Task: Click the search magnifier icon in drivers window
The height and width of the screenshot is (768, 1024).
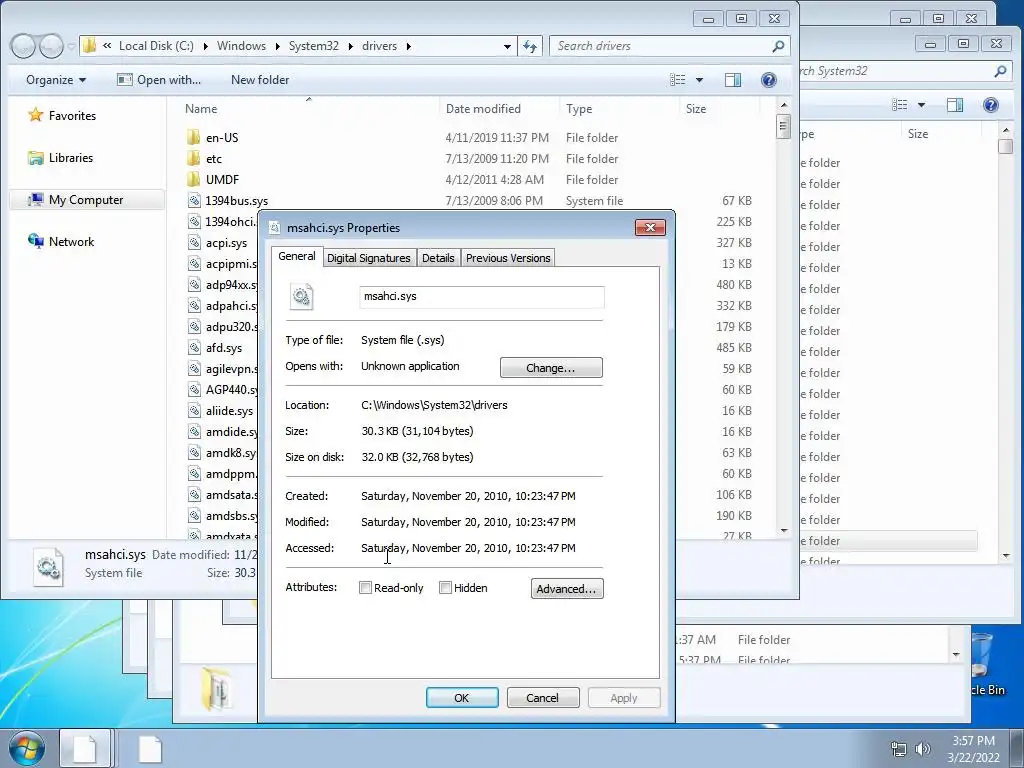Action: 778,46
